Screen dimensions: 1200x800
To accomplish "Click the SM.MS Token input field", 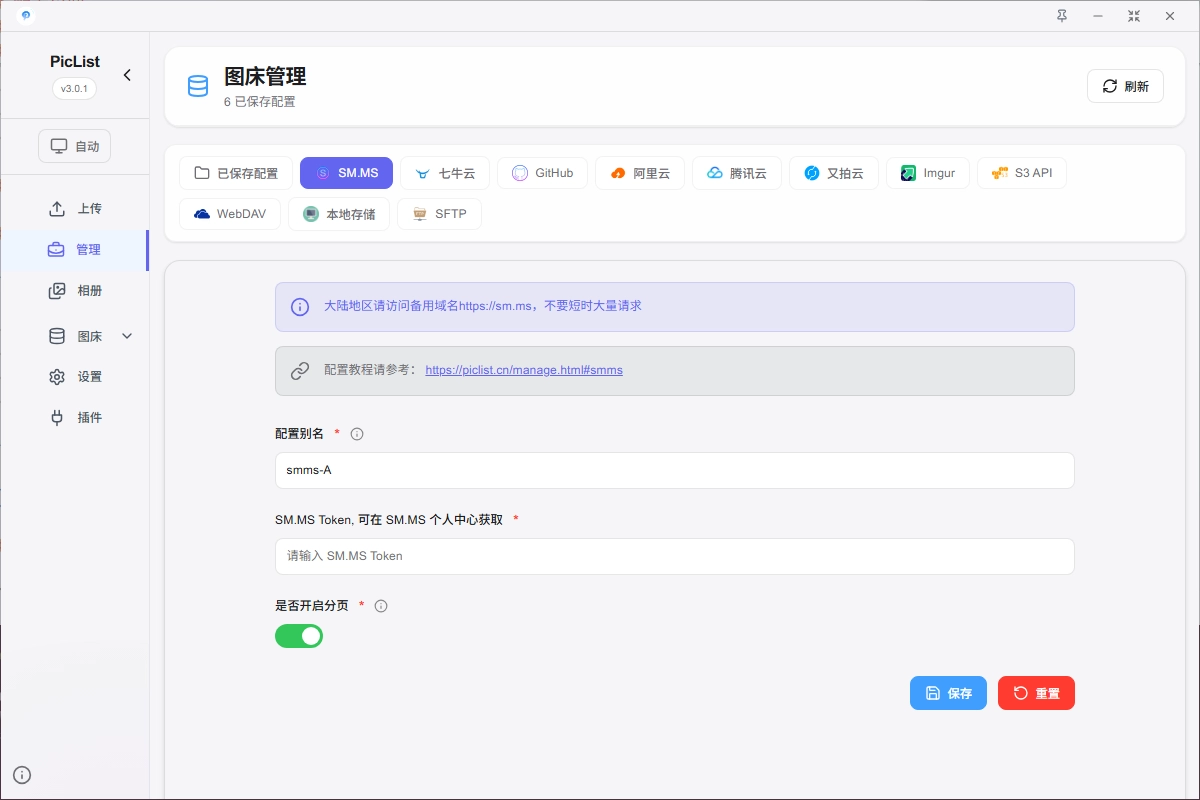I will 674,556.
